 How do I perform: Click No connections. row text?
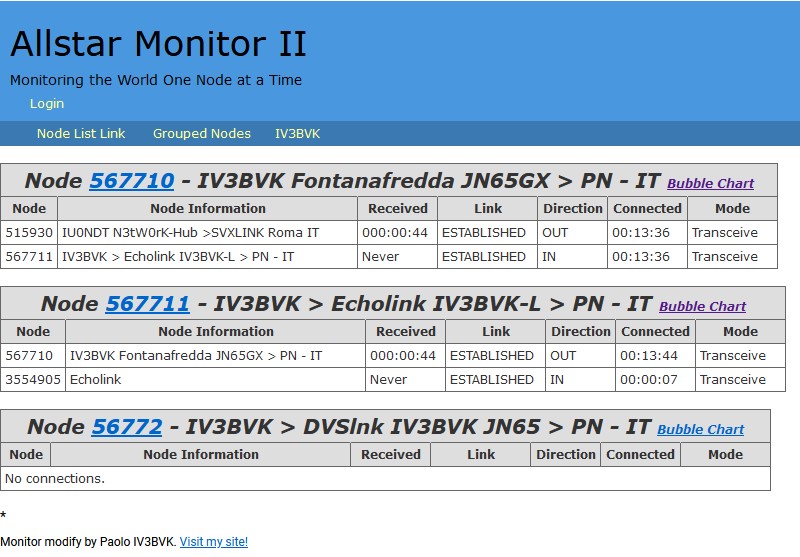(x=55, y=478)
